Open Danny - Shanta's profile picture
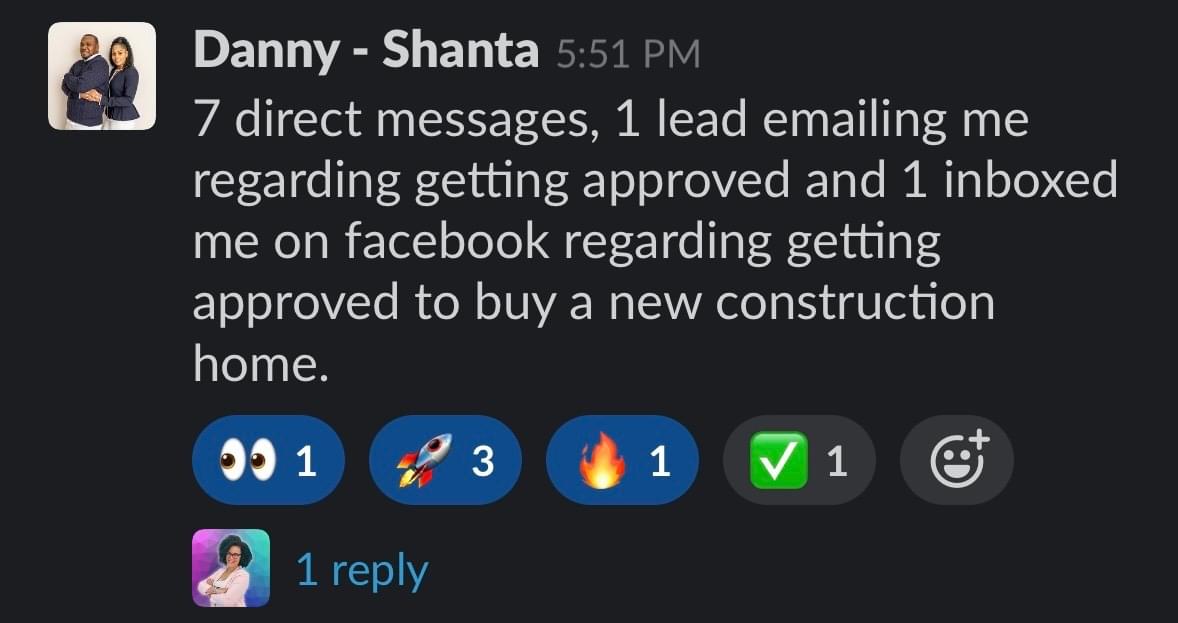This screenshot has width=1178, height=623. click(x=102, y=76)
